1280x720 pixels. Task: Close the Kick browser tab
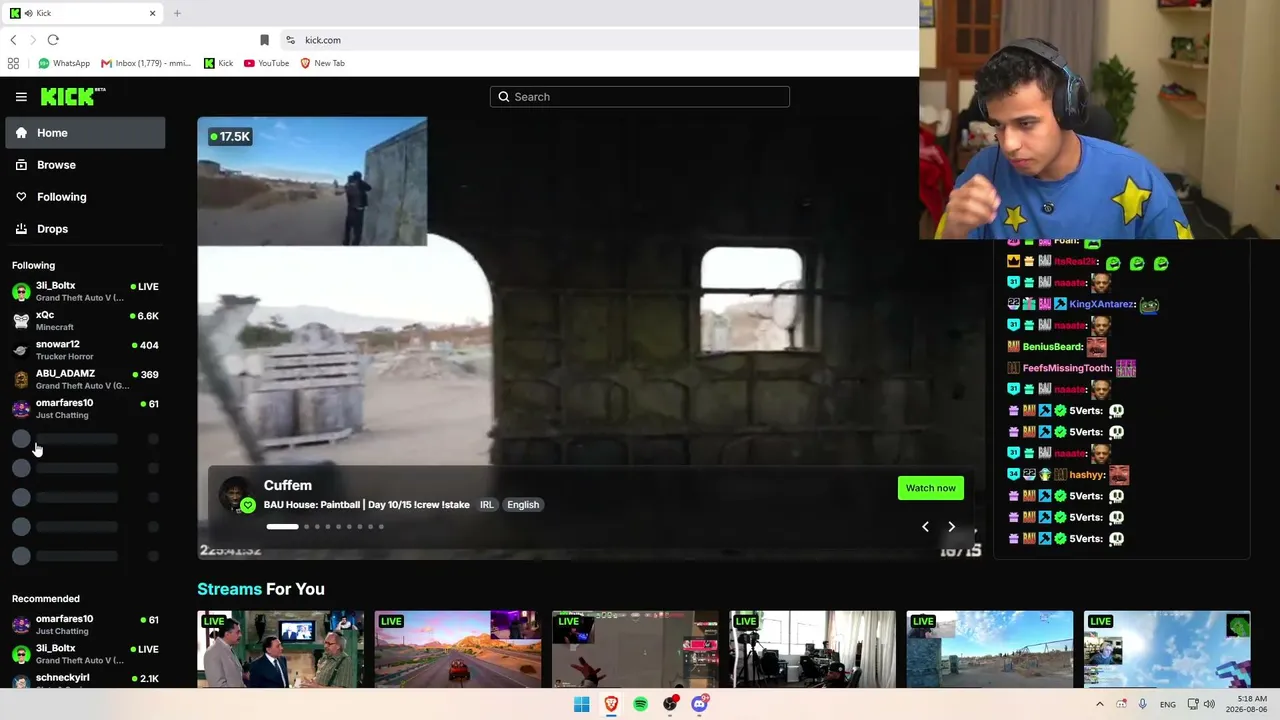pos(152,13)
